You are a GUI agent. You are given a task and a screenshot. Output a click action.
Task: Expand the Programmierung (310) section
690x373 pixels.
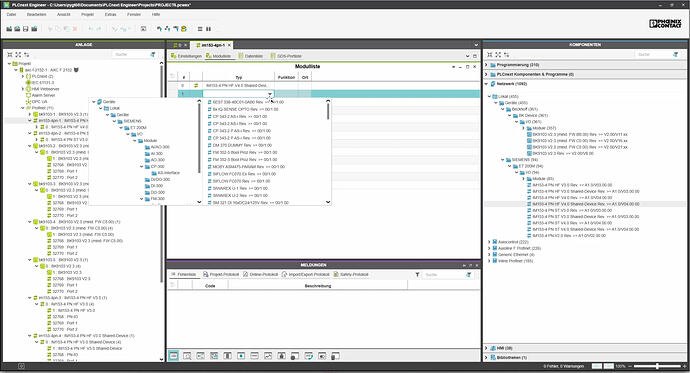point(486,65)
